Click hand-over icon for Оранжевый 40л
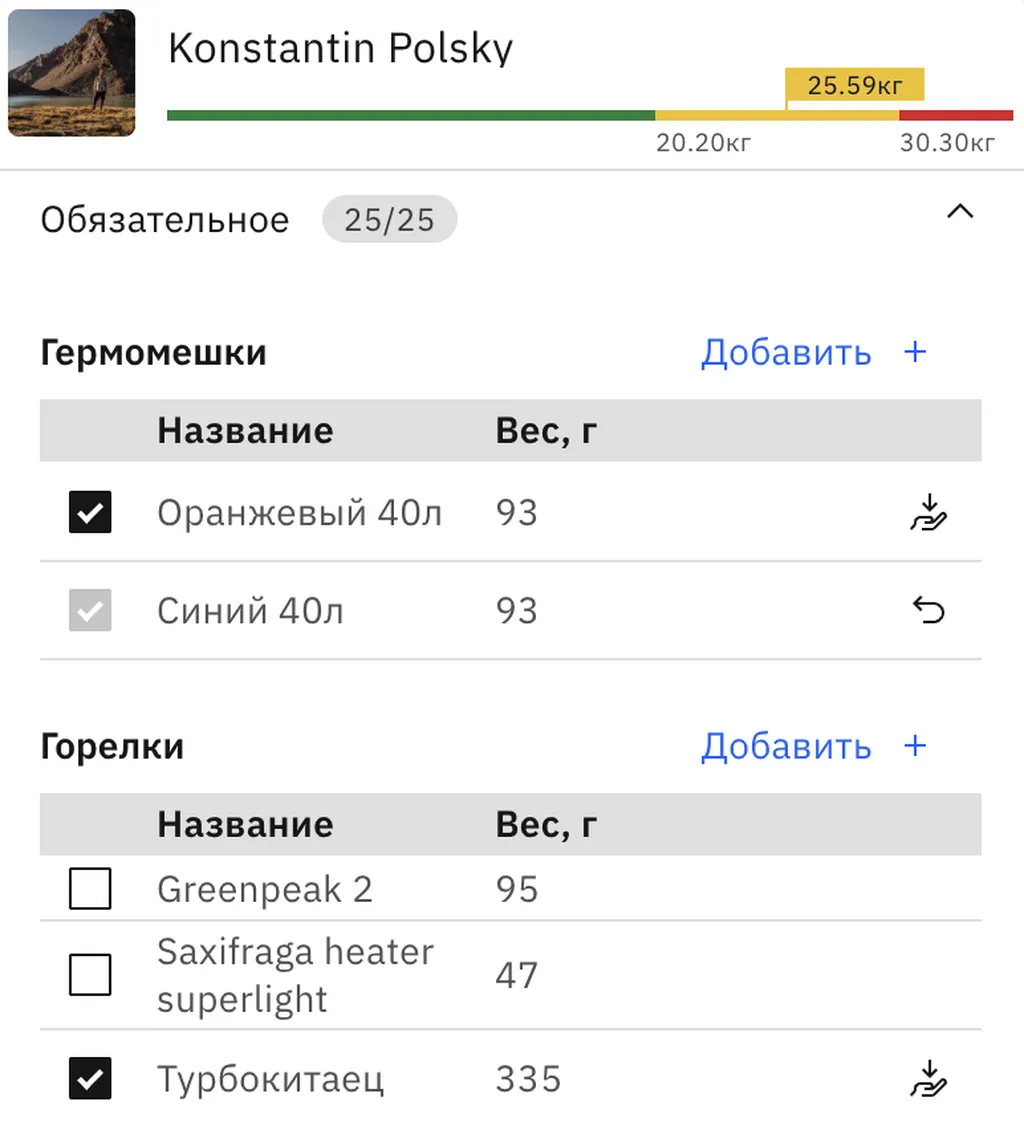 [929, 513]
